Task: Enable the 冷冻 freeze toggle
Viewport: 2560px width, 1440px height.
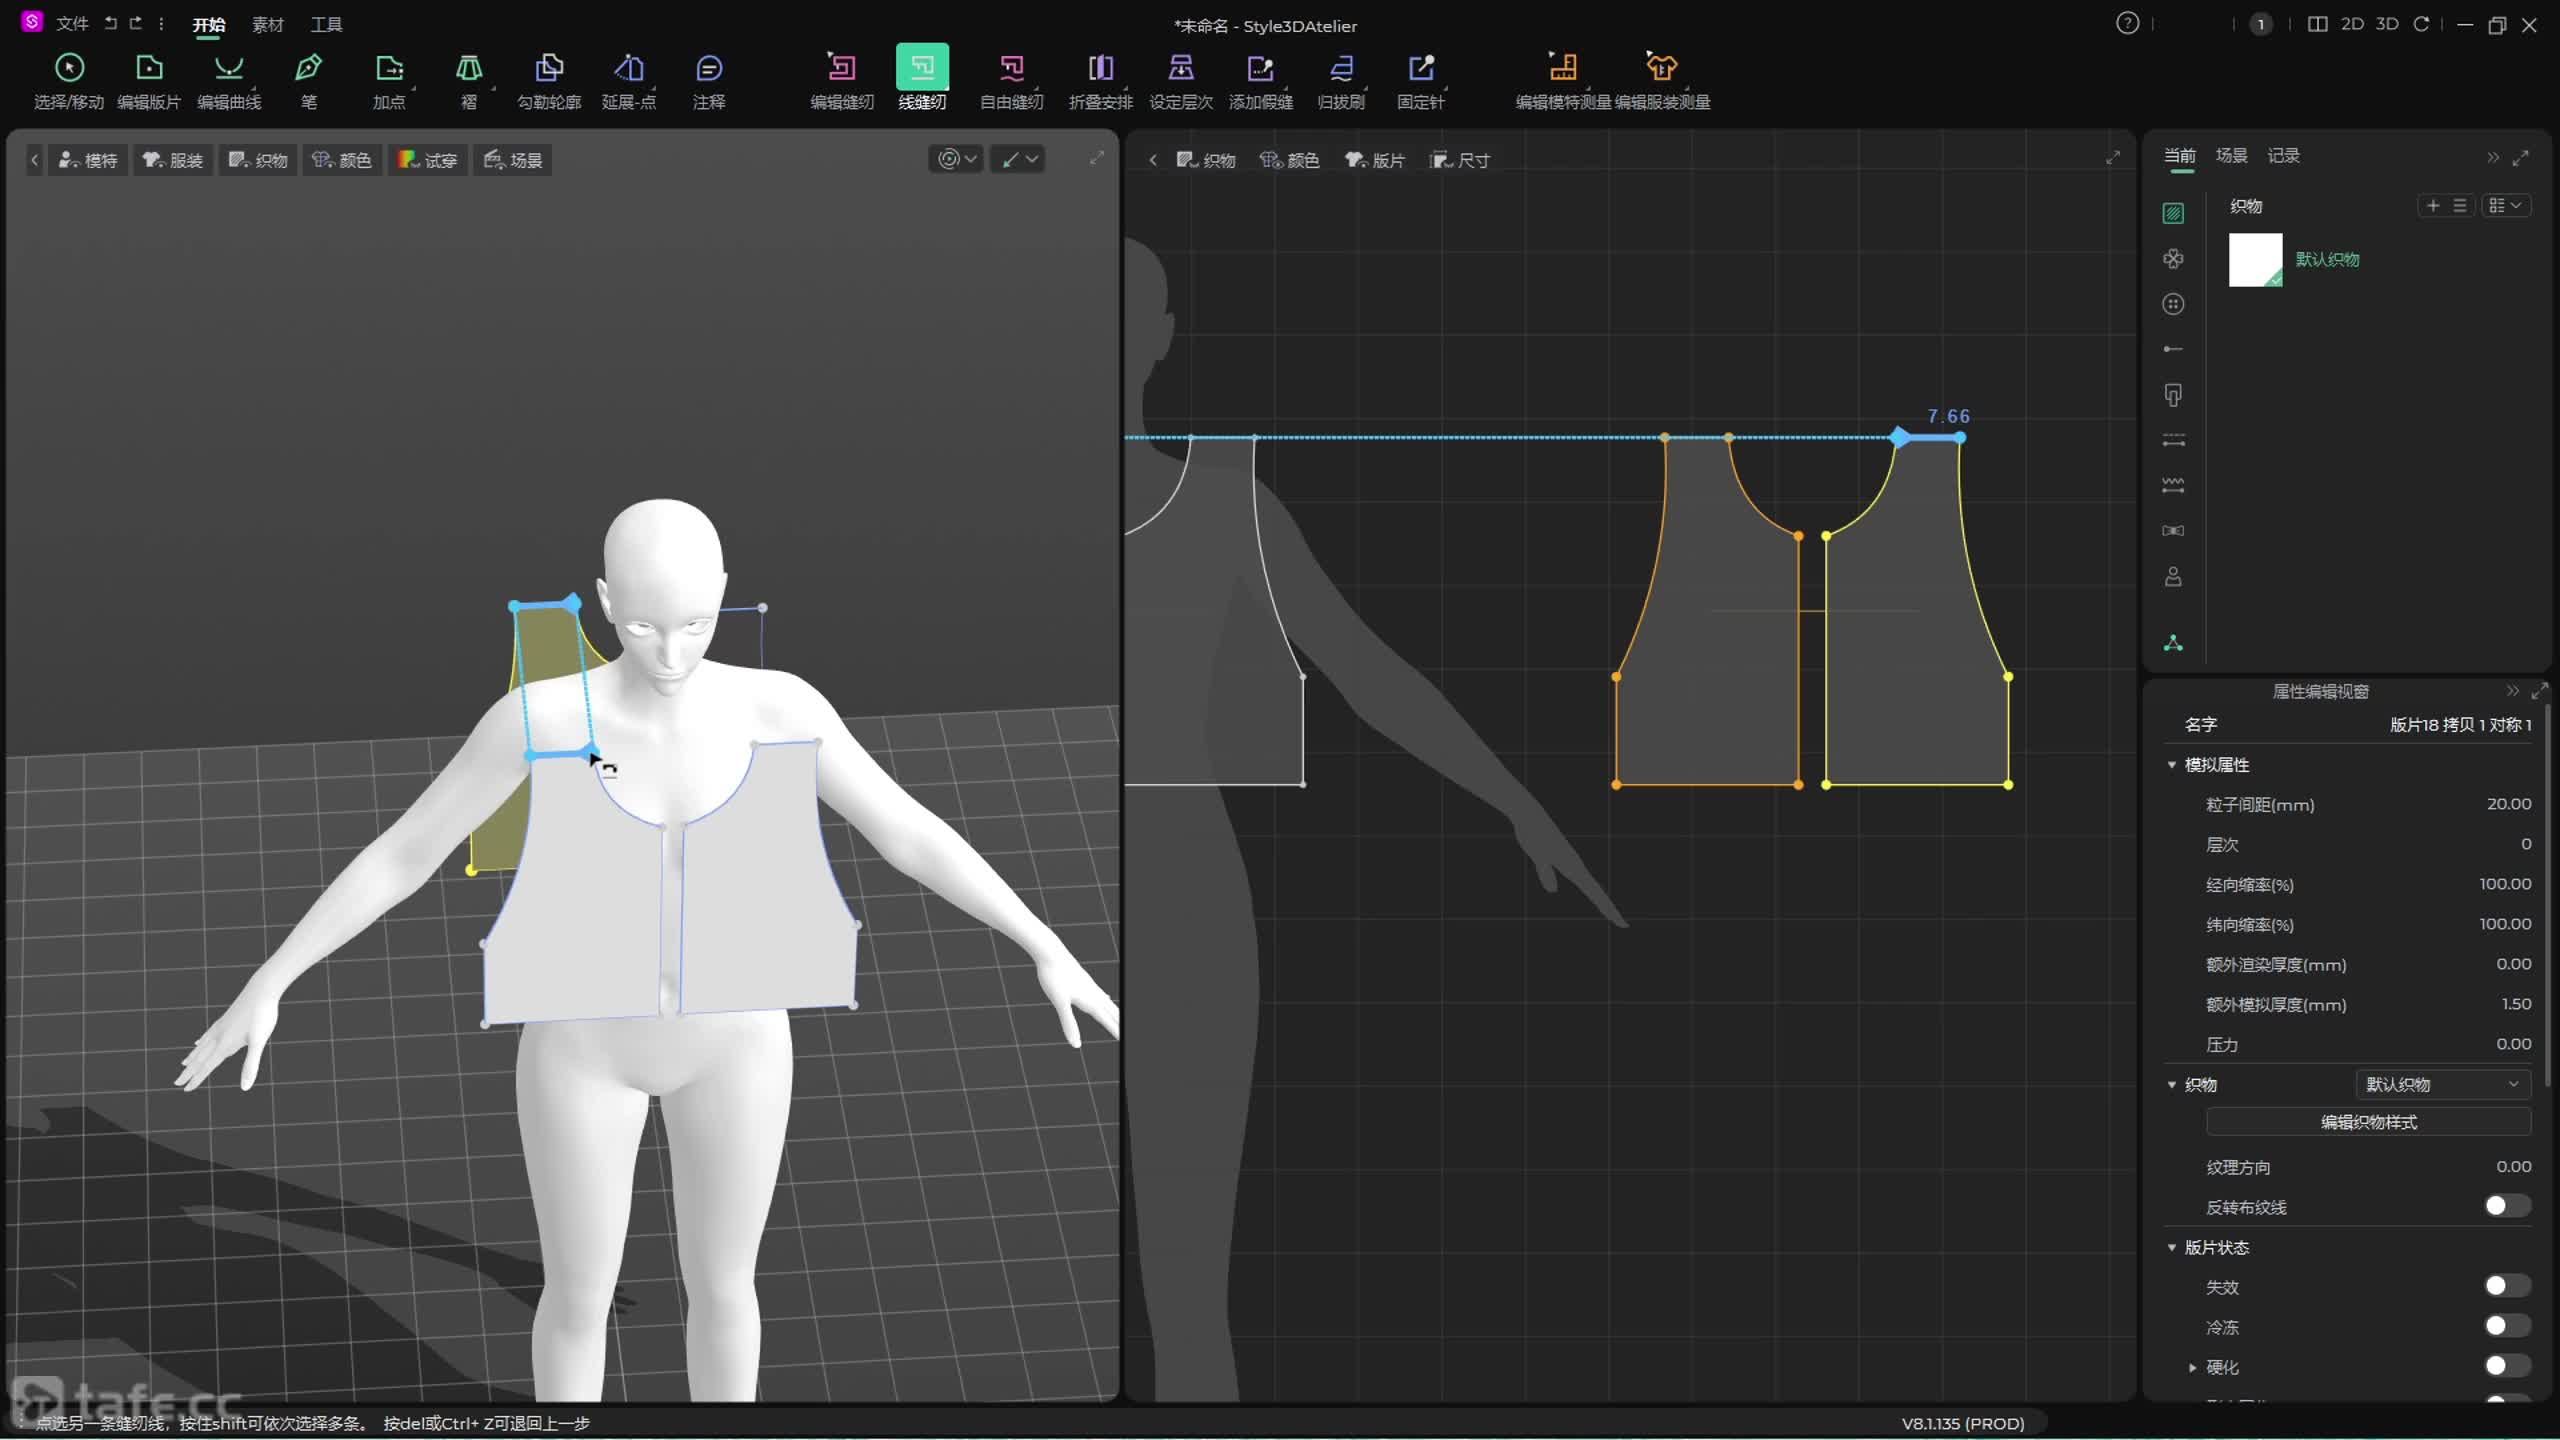Action: 2506,1326
